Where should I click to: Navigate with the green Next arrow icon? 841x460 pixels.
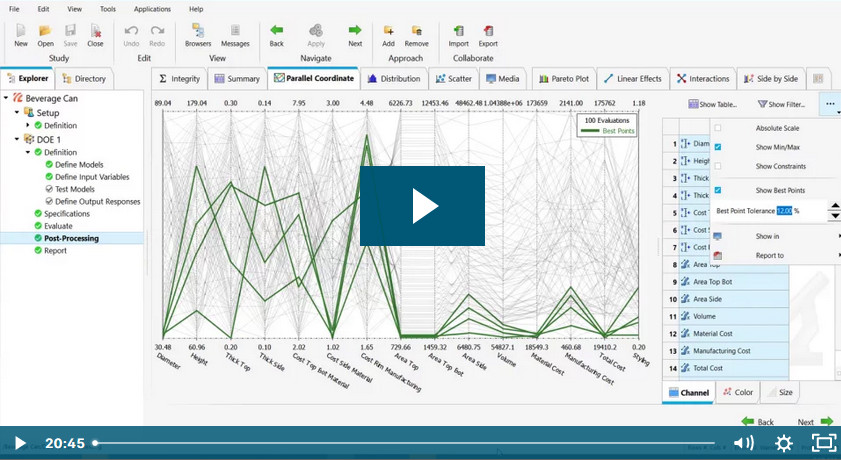coord(355,31)
